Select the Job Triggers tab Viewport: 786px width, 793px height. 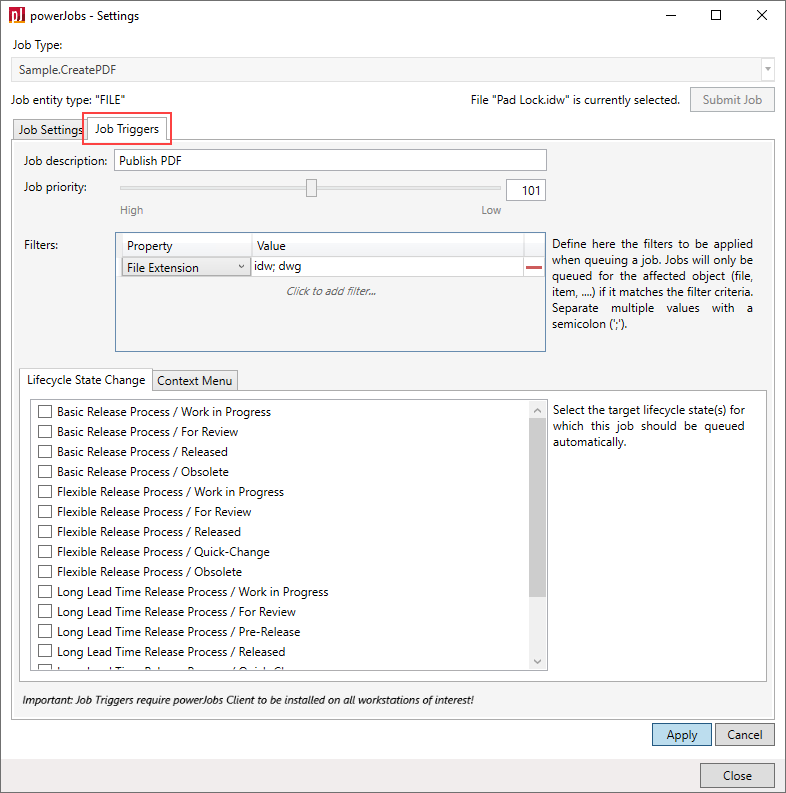[127, 129]
